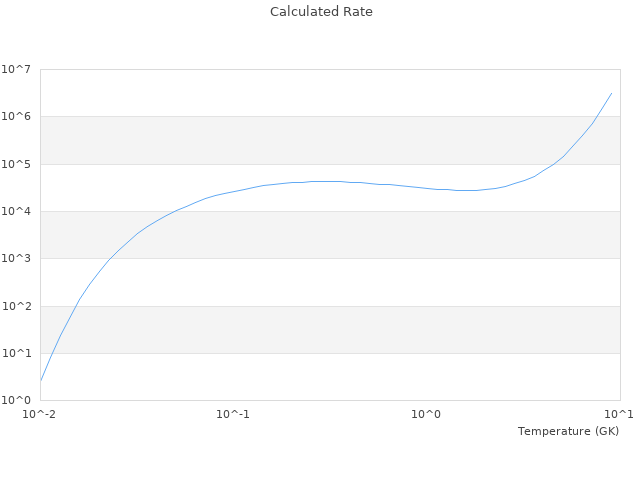Click the 10^0 label on the x-axis
The image size is (640, 480).
[x=426, y=414]
